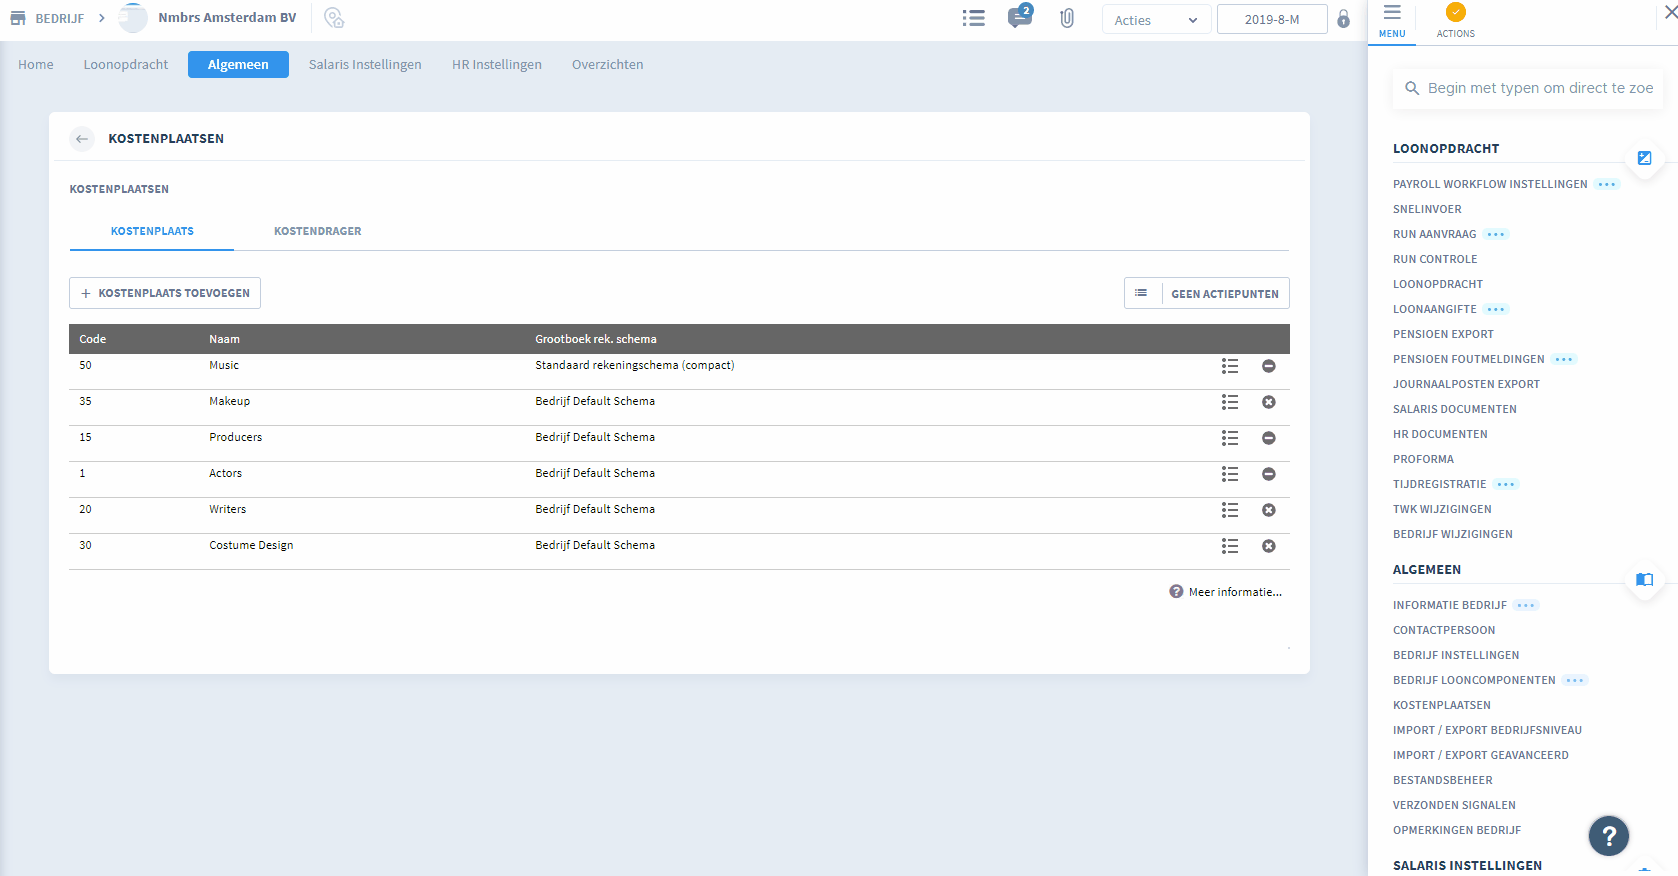Viewport: 1678px width, 876px height.
Task: Select the Algemeen menu item
Action: click(x=238, y=65)
